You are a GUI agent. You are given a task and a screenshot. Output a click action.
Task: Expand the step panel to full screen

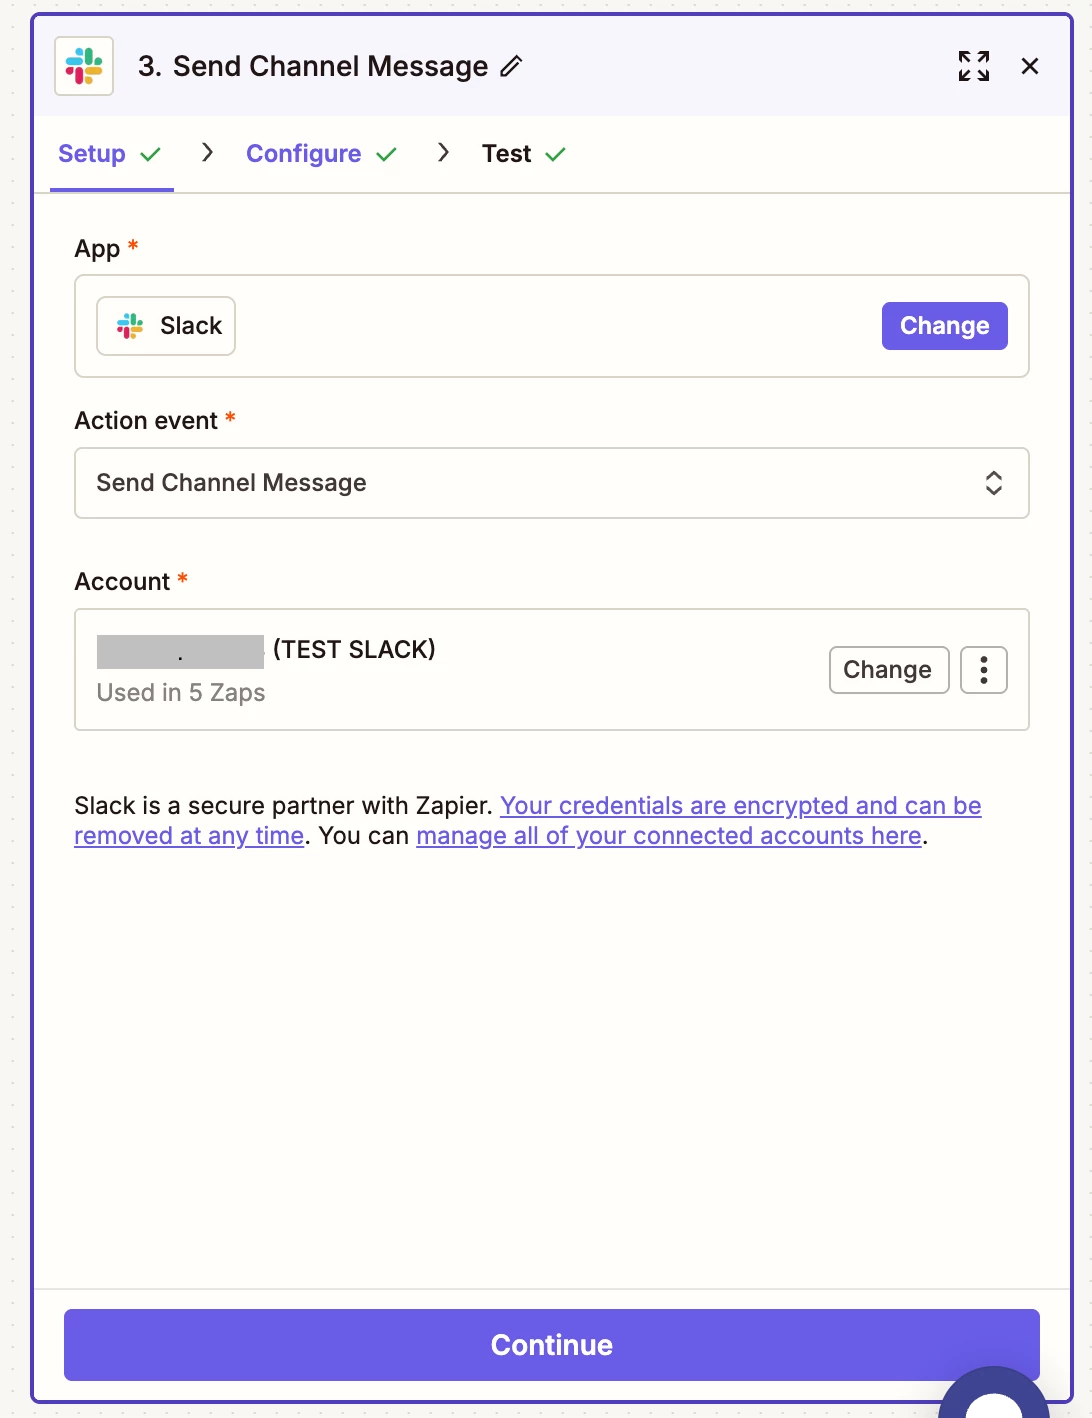[973, 66]
